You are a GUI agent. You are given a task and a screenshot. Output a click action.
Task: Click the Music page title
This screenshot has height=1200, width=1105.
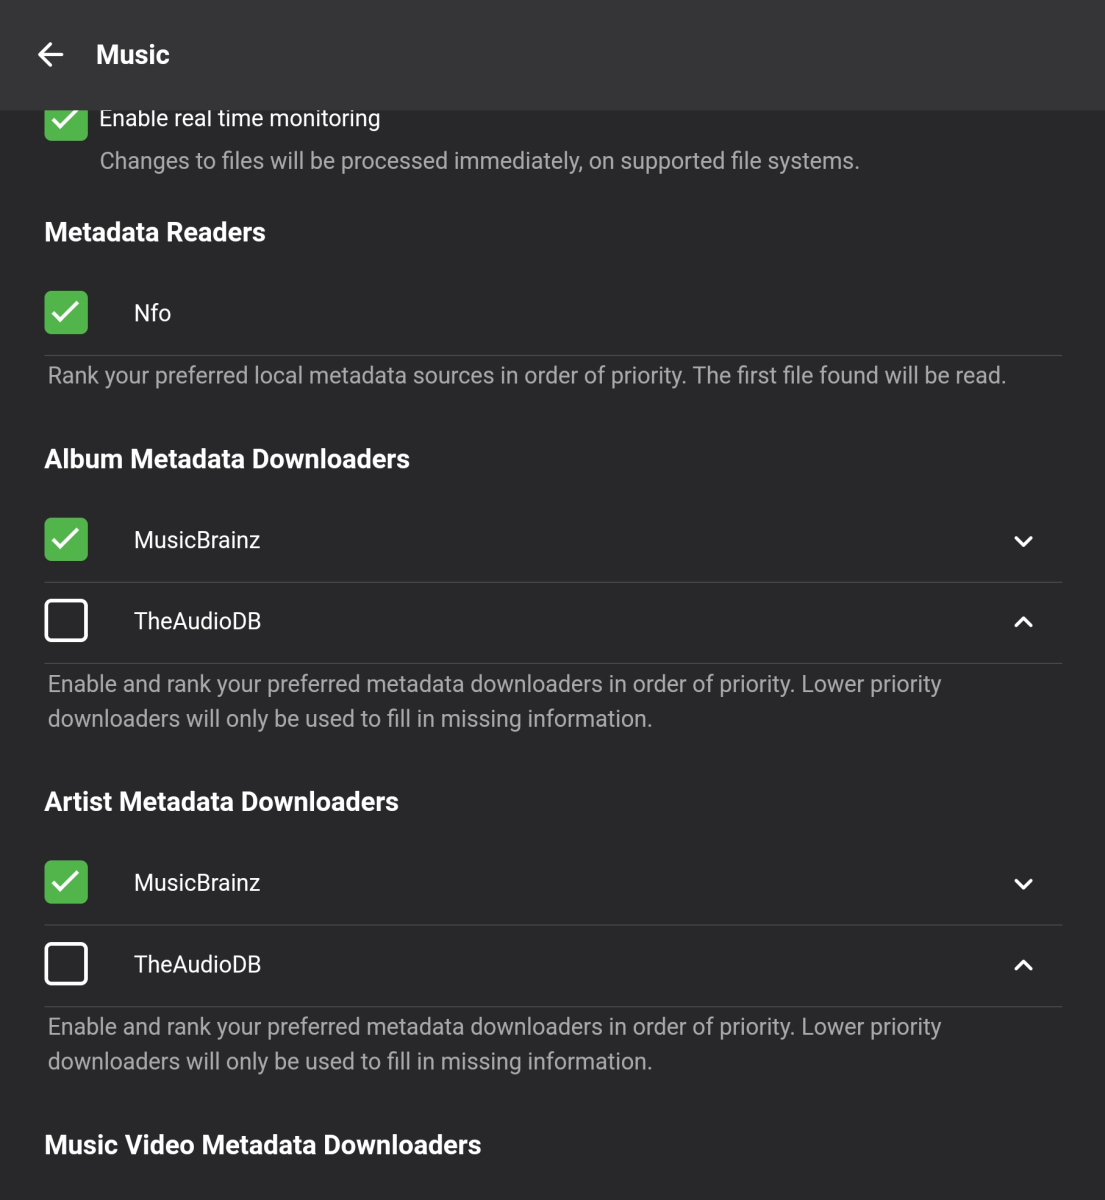pos(133,55)
